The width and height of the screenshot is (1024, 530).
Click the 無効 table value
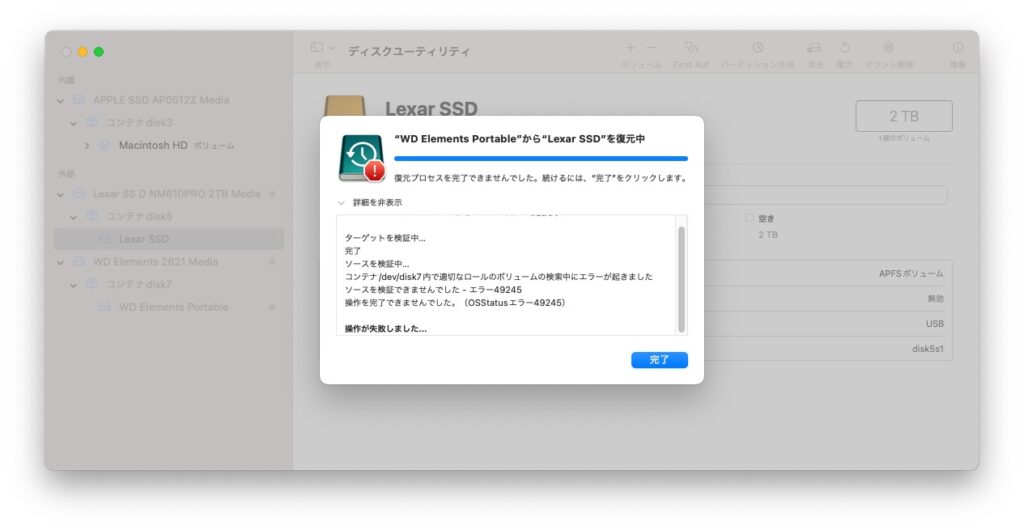point(935,299)
